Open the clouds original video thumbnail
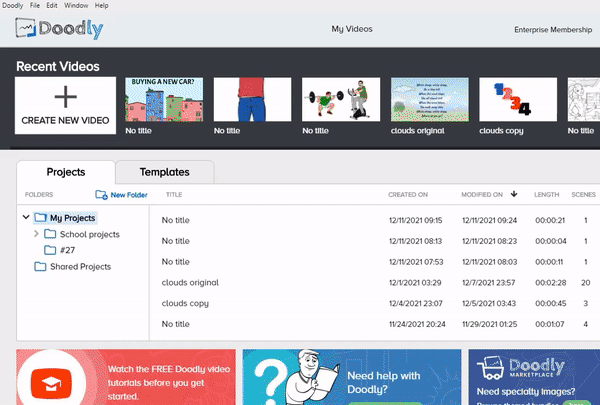 click(x=430, y=100)
